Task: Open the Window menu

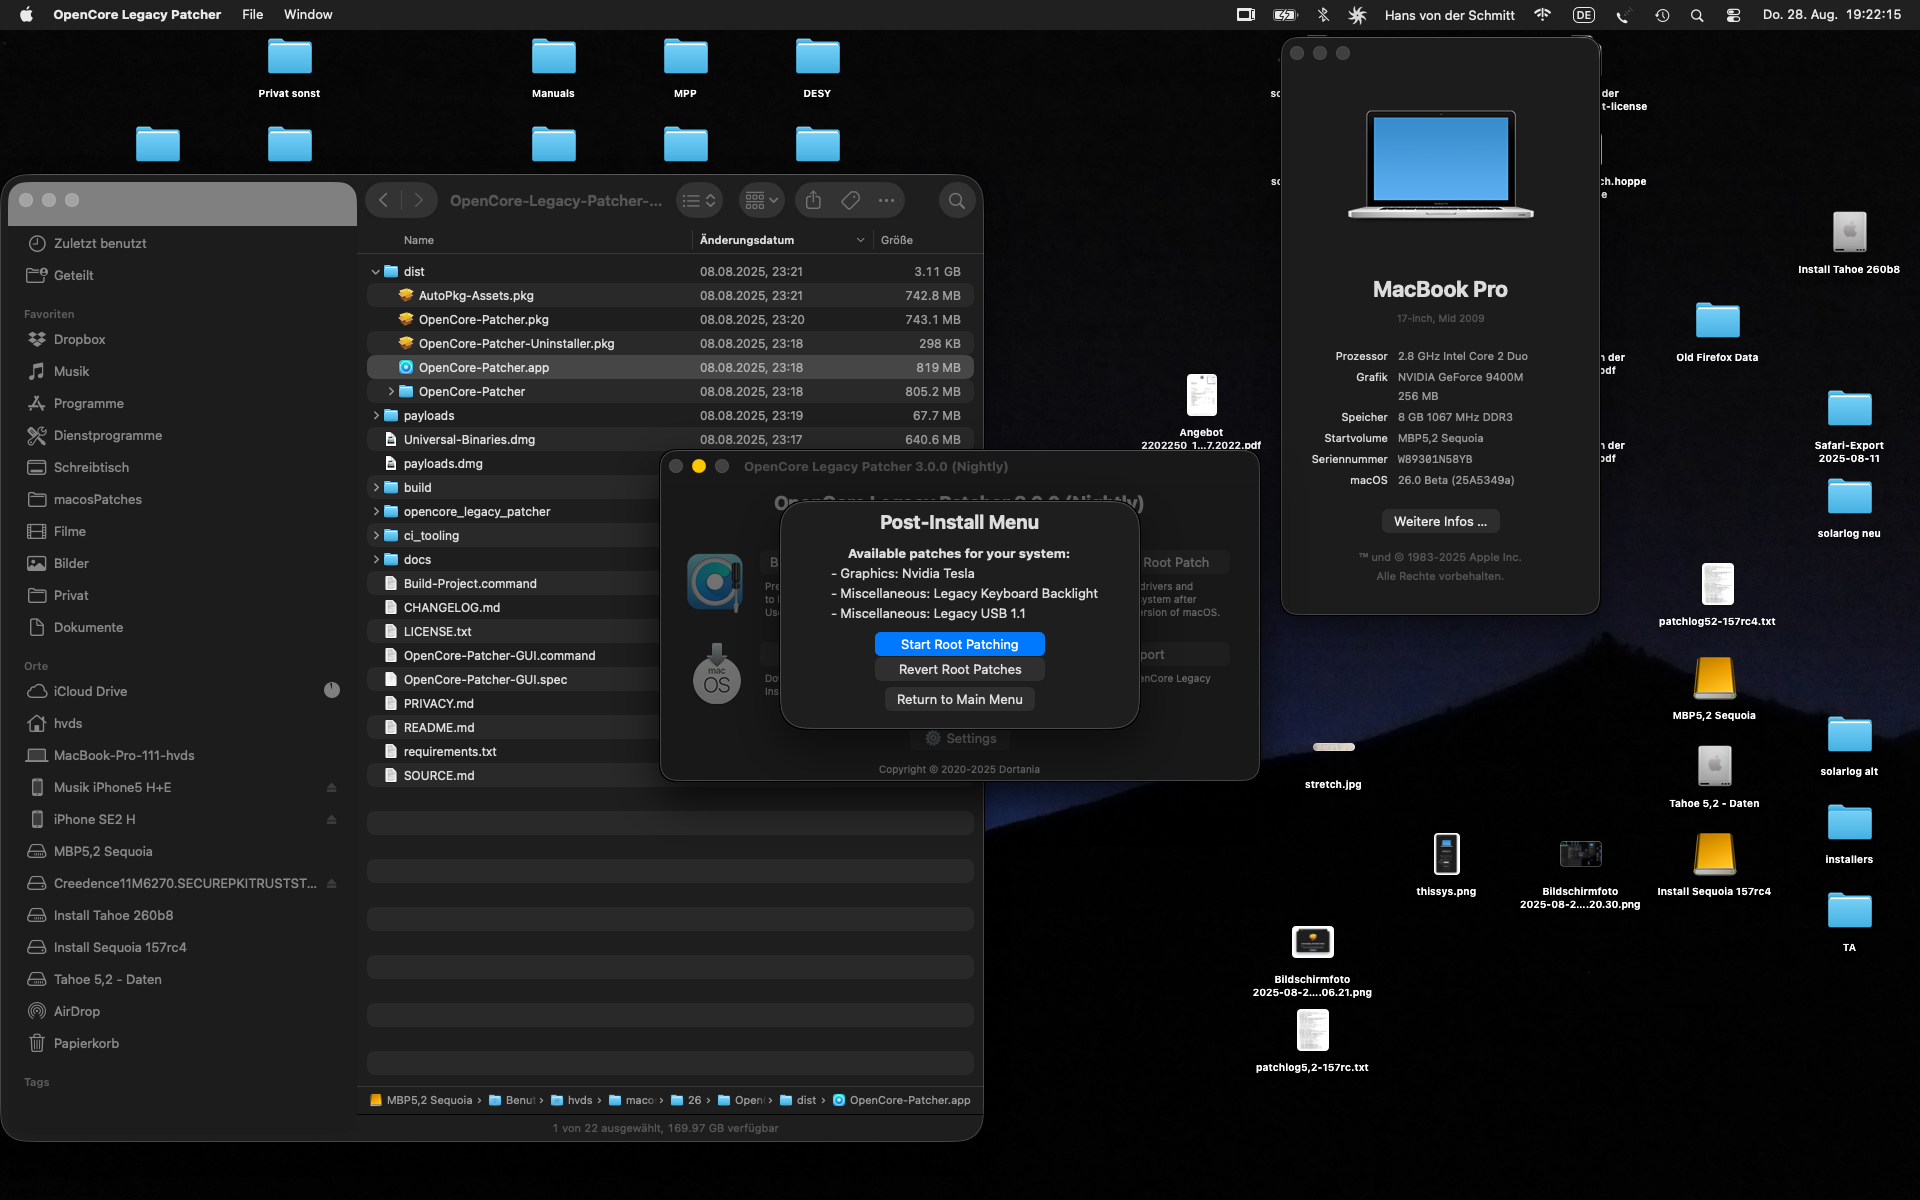Action: coord(308,15)
